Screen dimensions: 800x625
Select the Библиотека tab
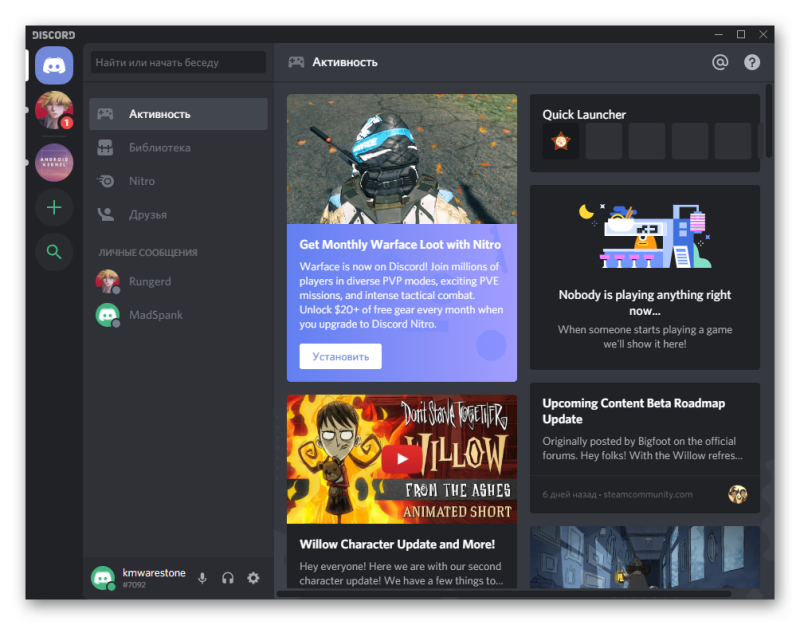click(179, 147)
